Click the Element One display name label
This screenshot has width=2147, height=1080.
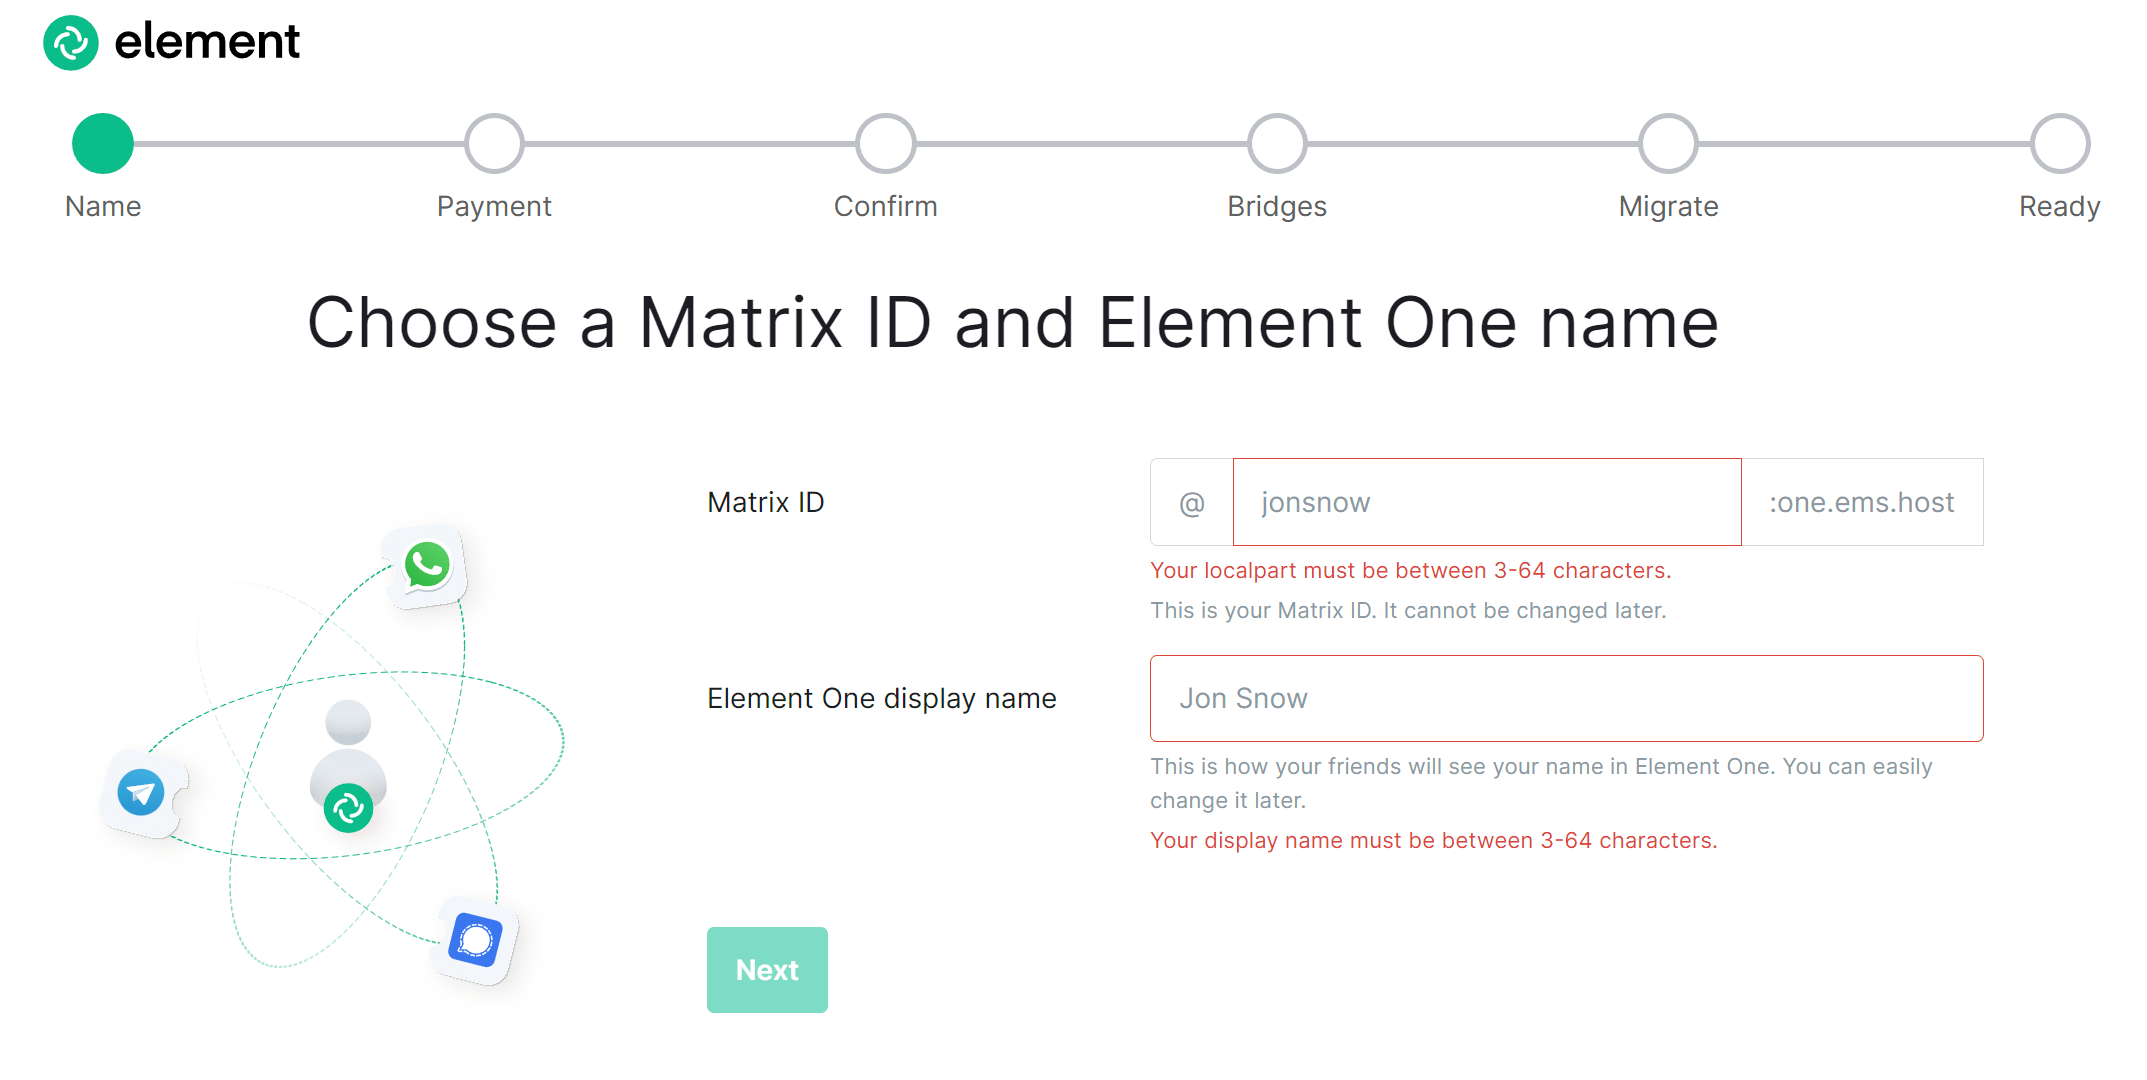pyautogui.click(x=882, y=698)
